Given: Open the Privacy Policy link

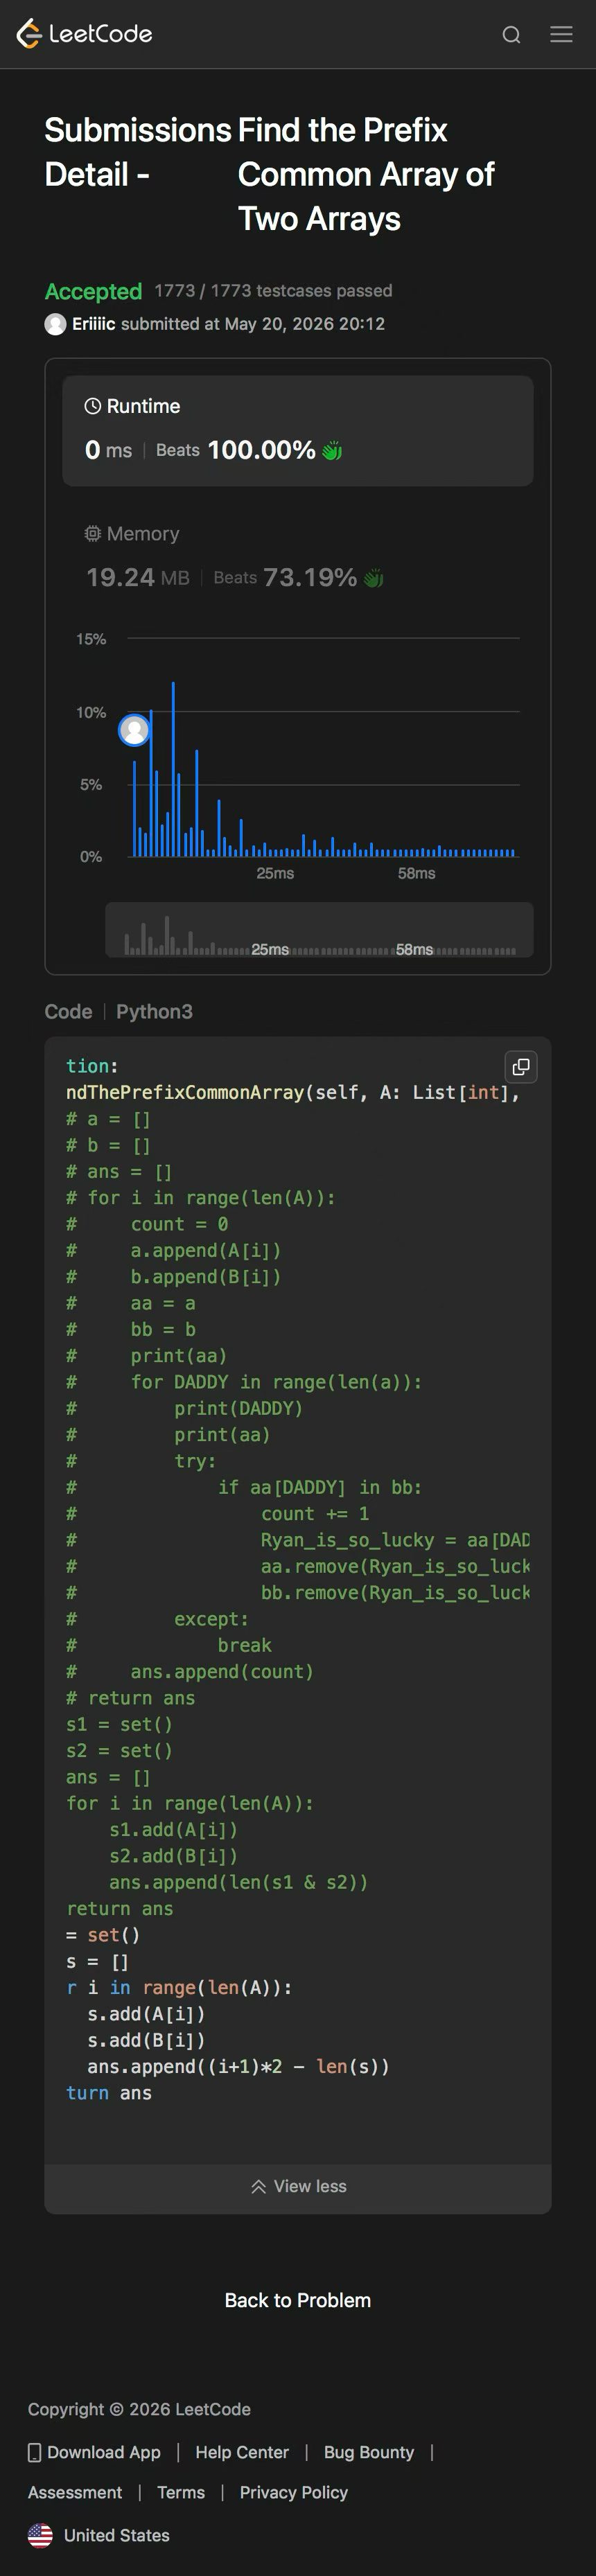Looking at the screenshot, I should point(294,2492).
